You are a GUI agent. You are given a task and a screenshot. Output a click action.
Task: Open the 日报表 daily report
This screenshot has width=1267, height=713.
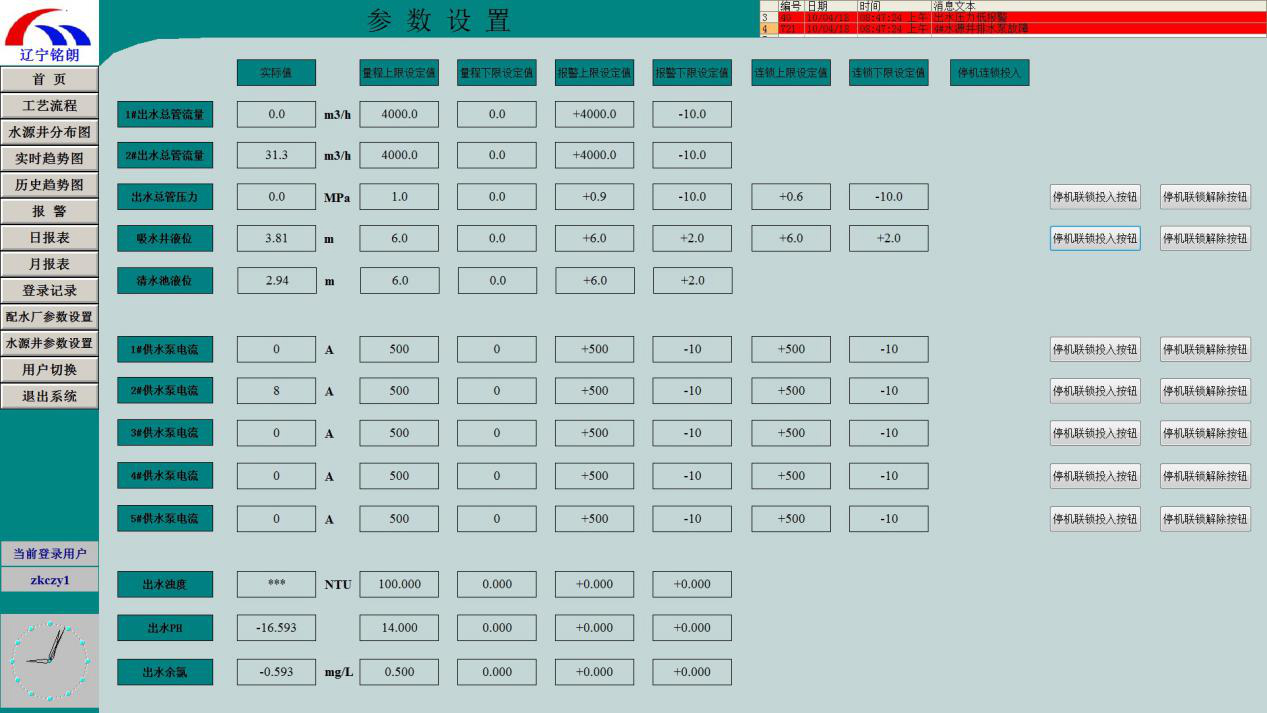[49, 238]
